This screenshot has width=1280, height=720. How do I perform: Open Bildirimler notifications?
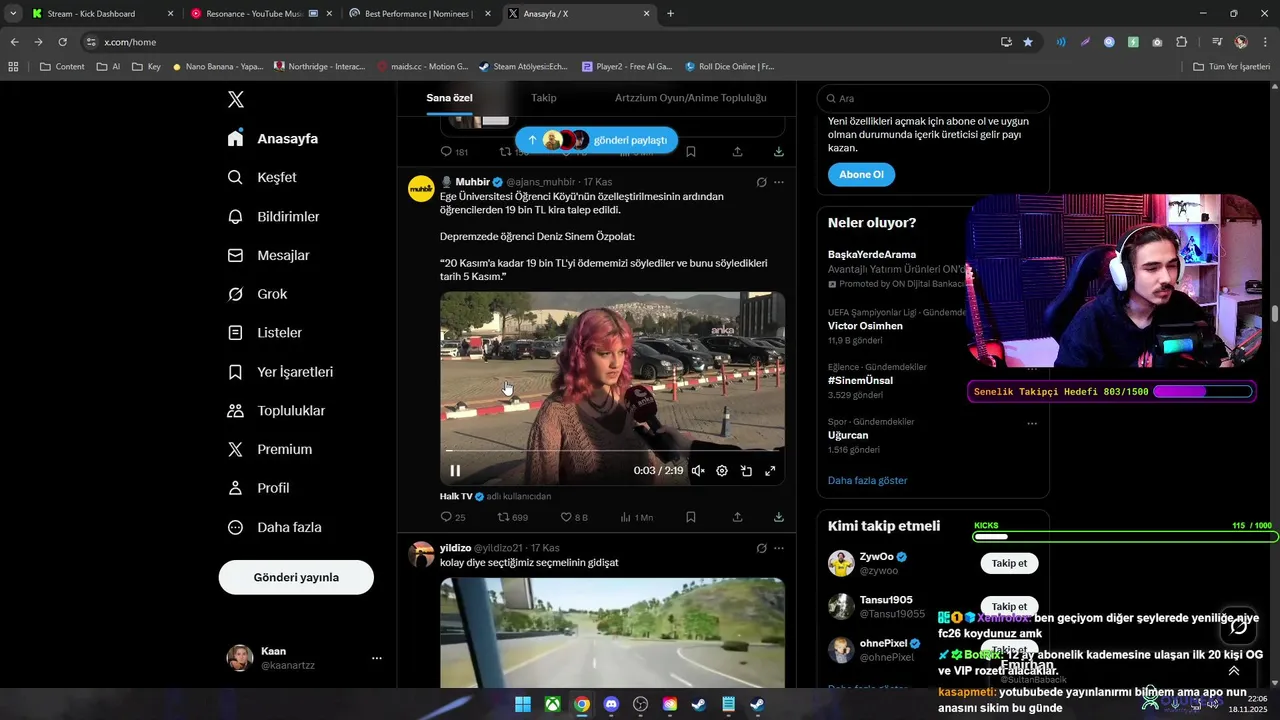(x=274, y=216)
